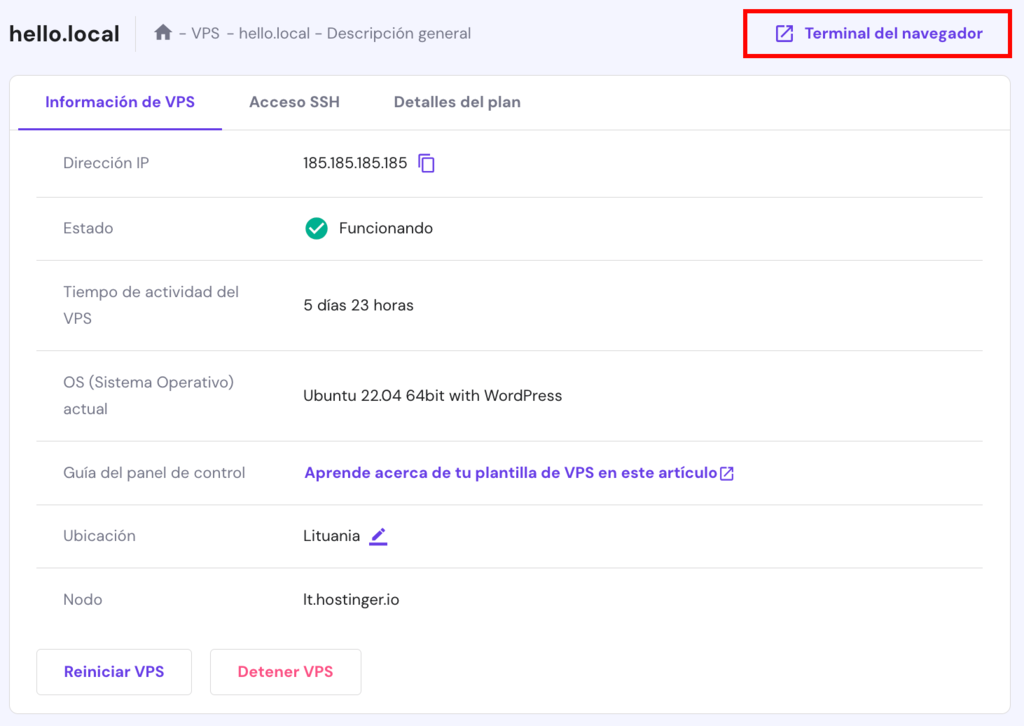The width and height of the screenshot is (1024, 726).
Task: Open the VPS template guide article link
Action: pos(510,472)
